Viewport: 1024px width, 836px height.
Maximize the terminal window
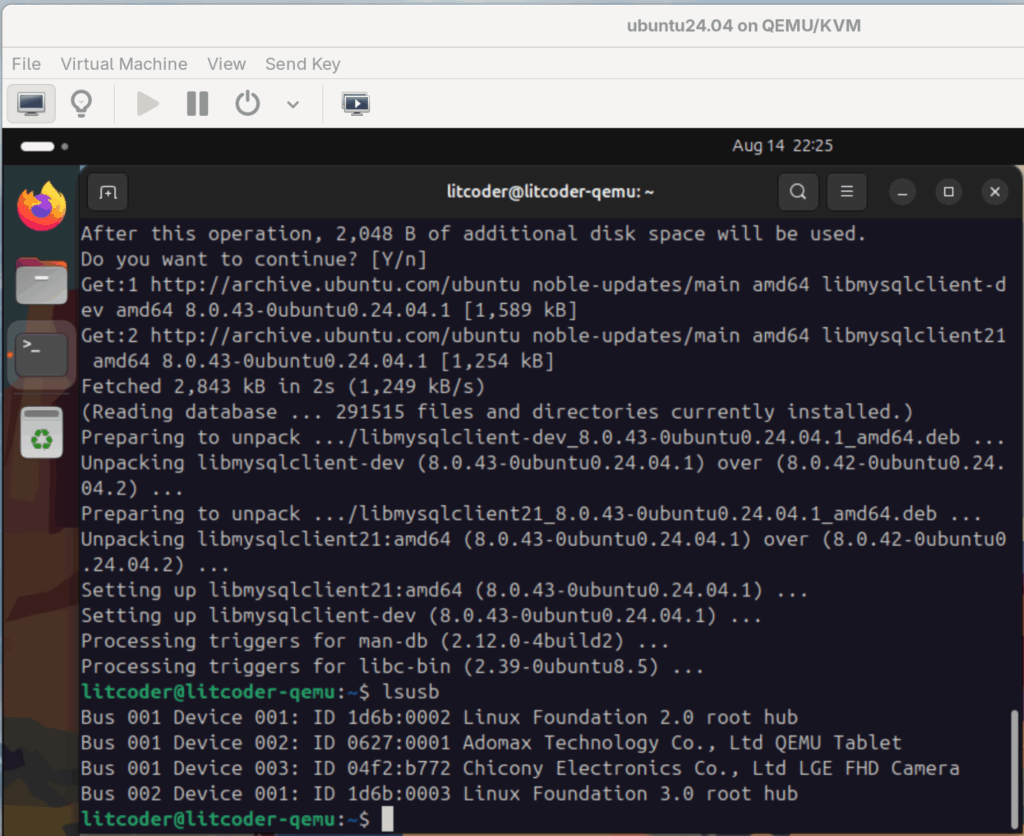pos(949,192)
